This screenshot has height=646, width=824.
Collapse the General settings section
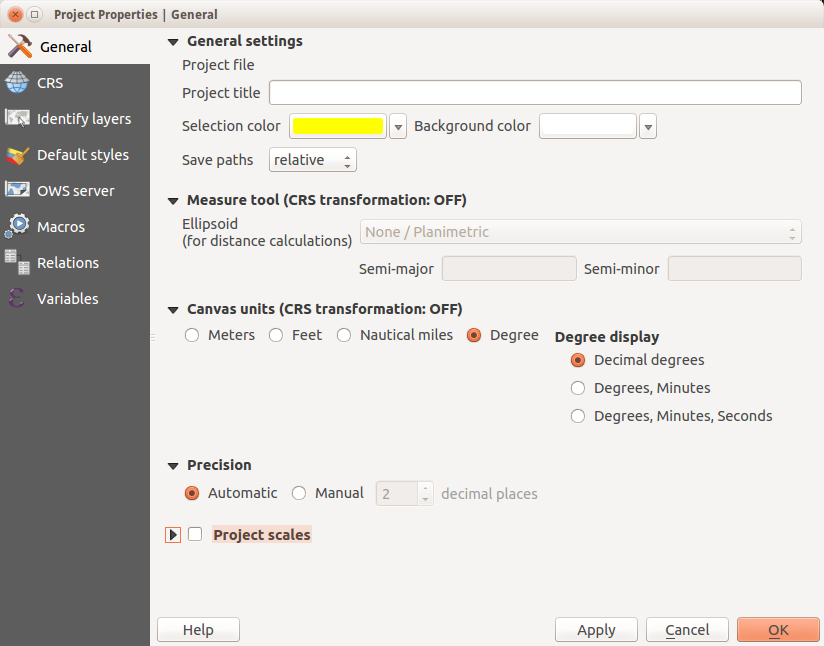click(x=174, y=42)
